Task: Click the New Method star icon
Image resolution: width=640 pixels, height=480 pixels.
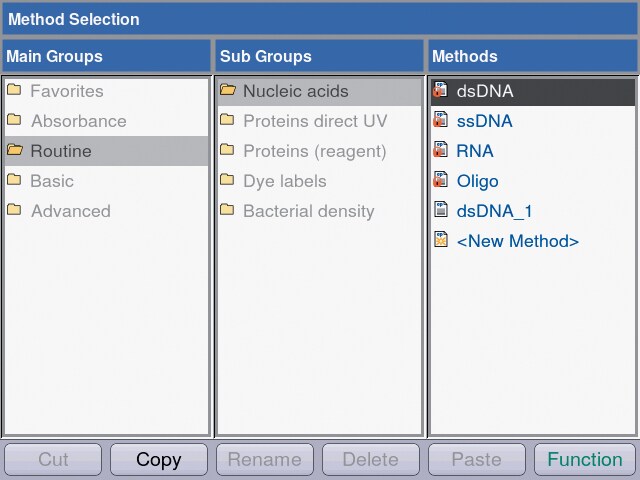Action: [x=441, y=239]
